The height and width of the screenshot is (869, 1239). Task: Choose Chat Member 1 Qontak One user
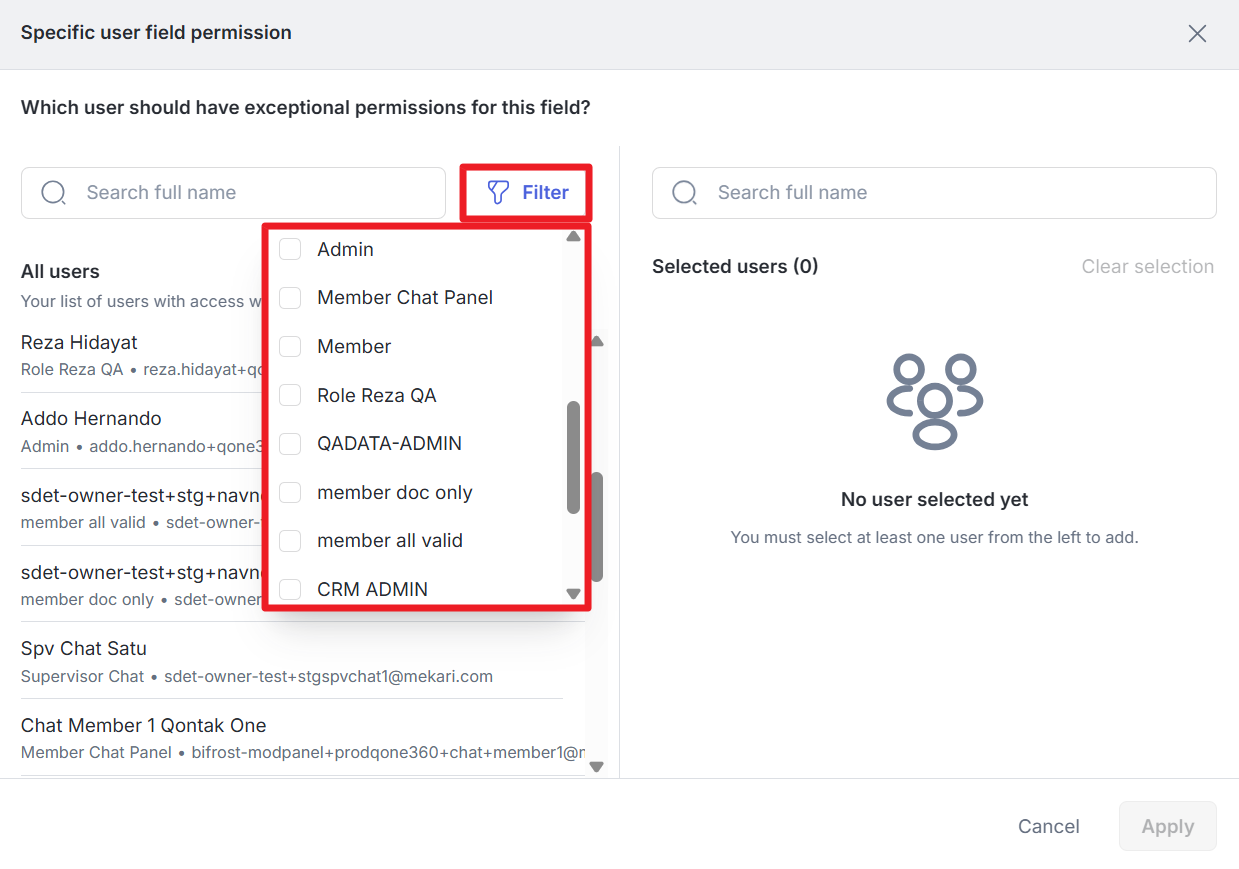pyautogui.click(x=143, y=726)
